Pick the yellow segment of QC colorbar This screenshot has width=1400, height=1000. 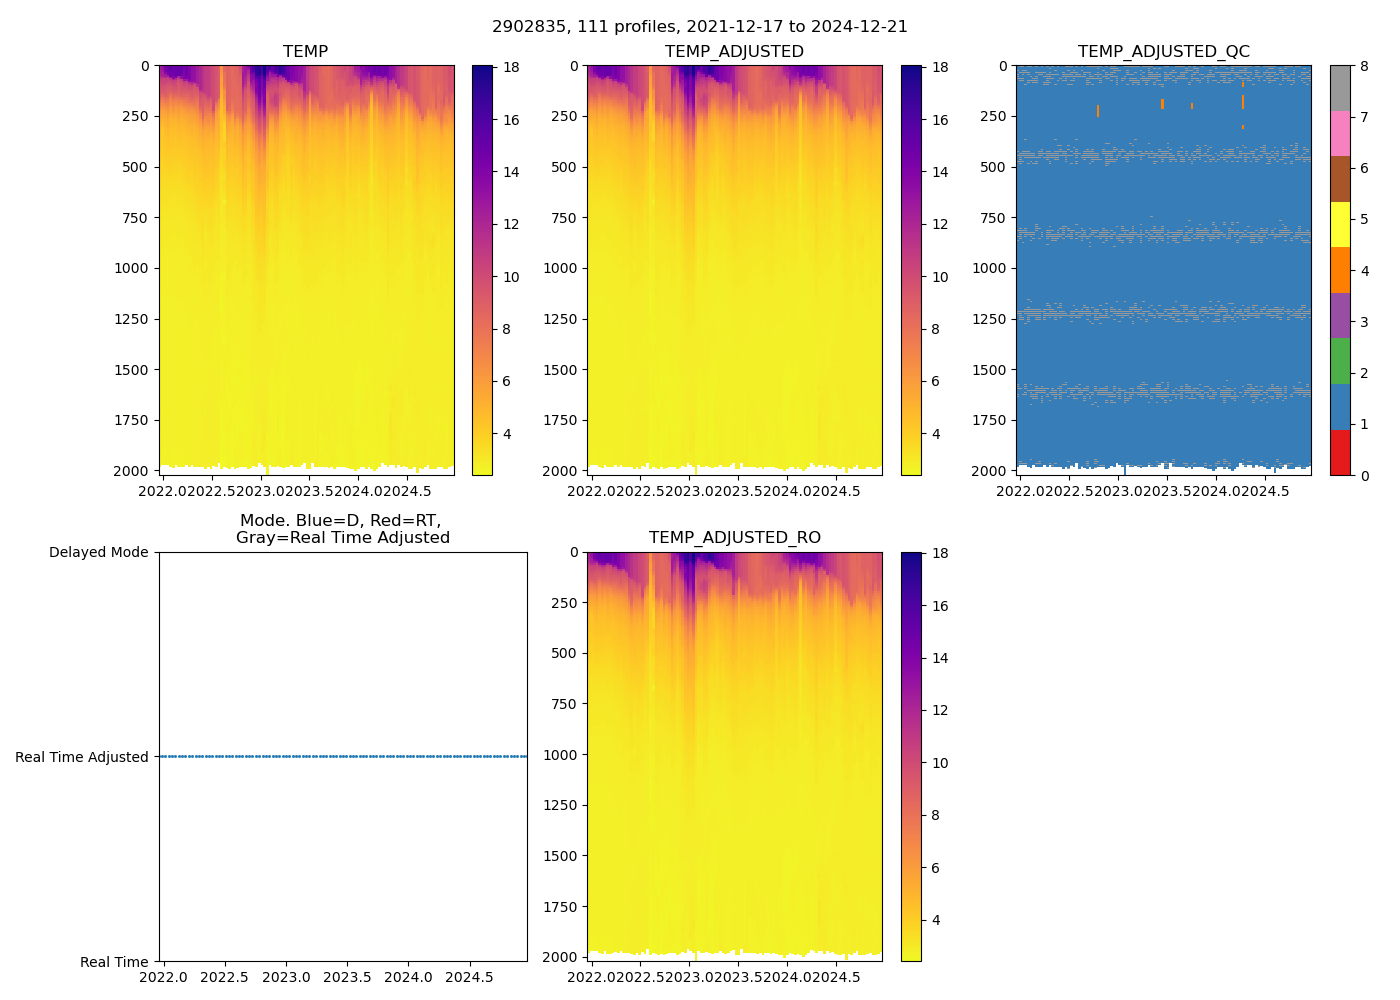pyautogui.click(x=1340, y=224)
